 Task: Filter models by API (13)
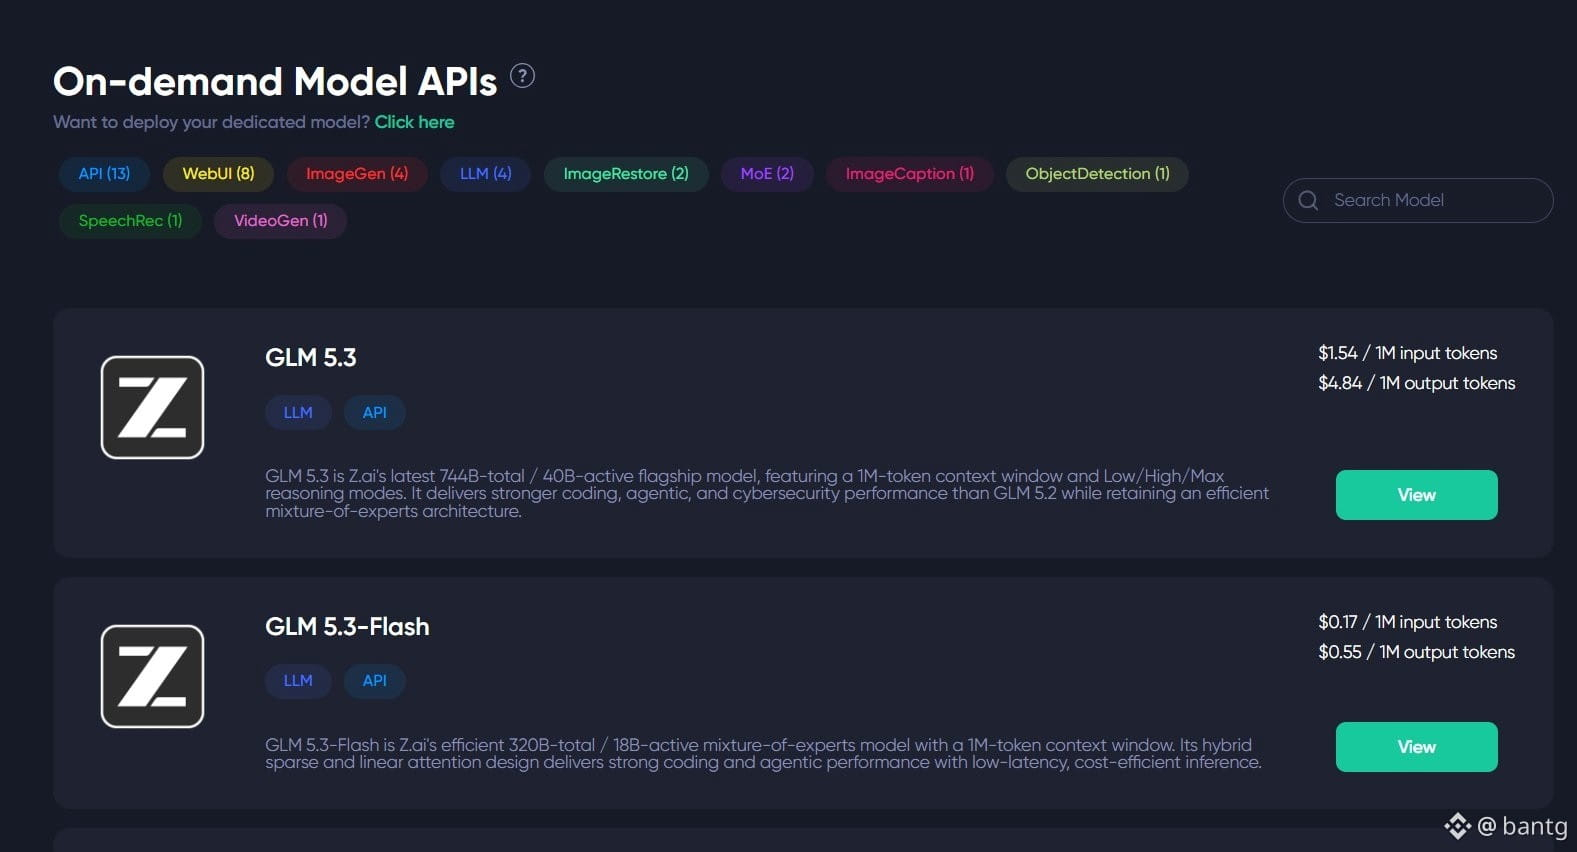click(104, 174)
